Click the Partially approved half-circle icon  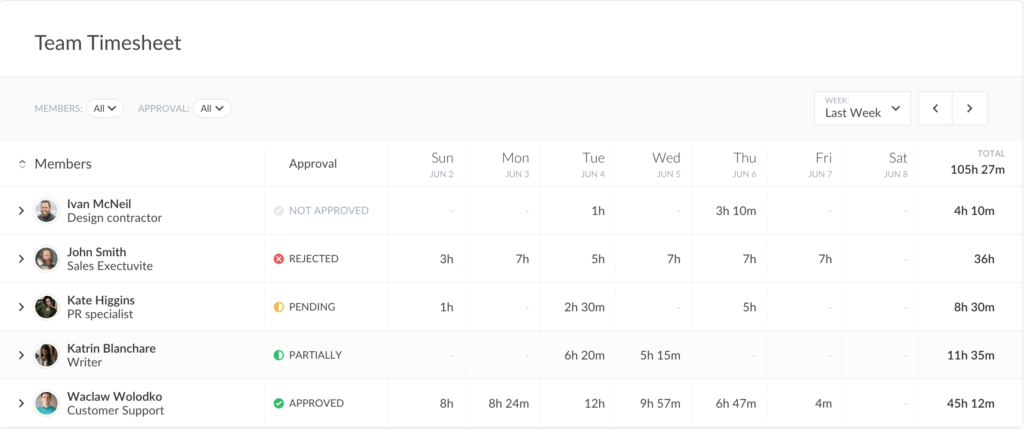tap(279, 355)
